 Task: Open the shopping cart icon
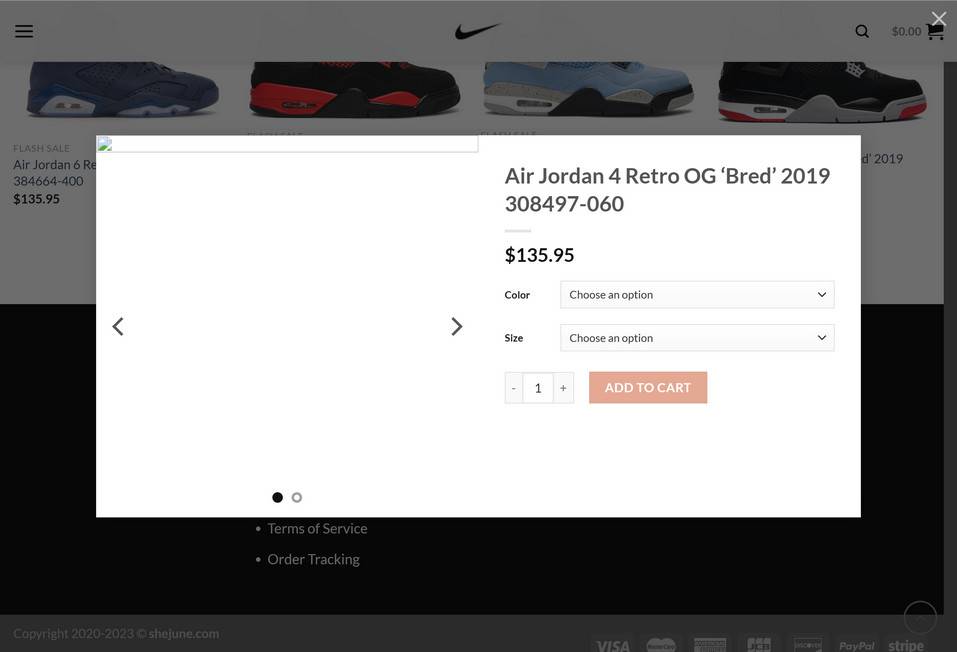point(935,31)
